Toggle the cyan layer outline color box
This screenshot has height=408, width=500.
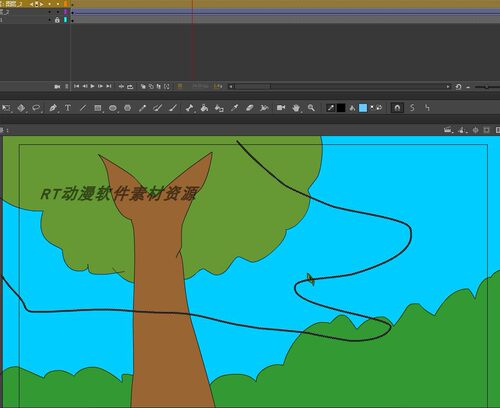[x=66, y=20]
